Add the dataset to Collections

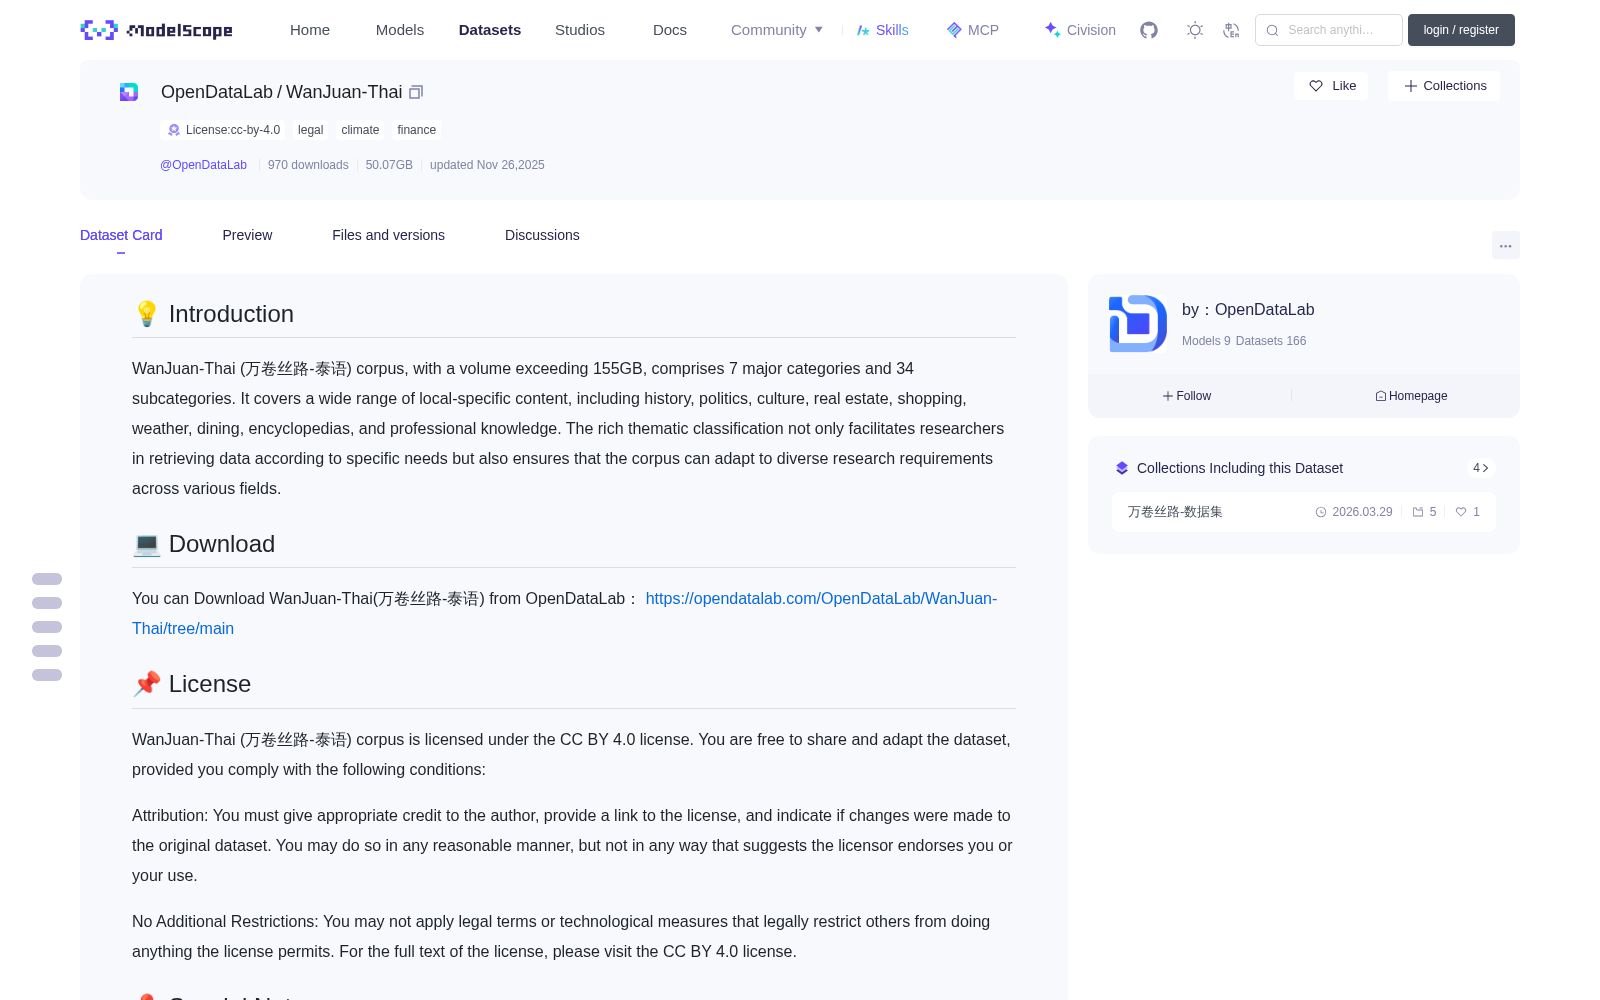[1444, 86]
